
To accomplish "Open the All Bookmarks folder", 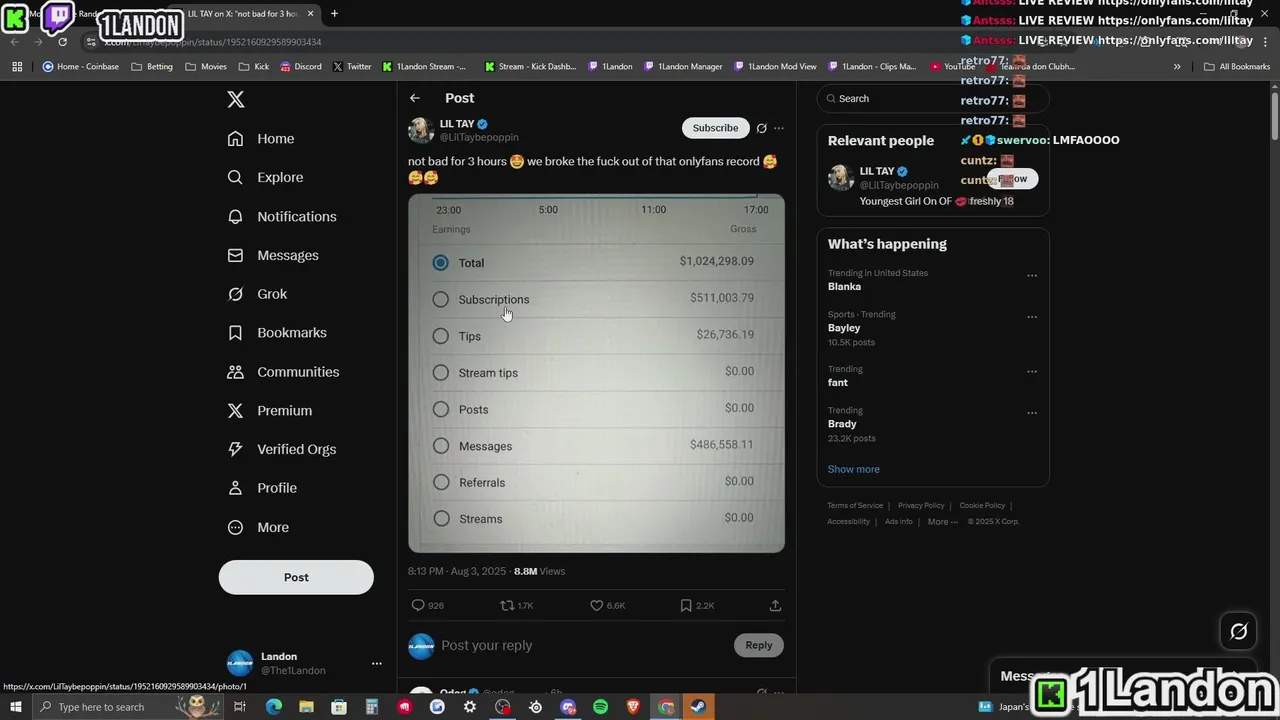I will tap(1237, 67).
